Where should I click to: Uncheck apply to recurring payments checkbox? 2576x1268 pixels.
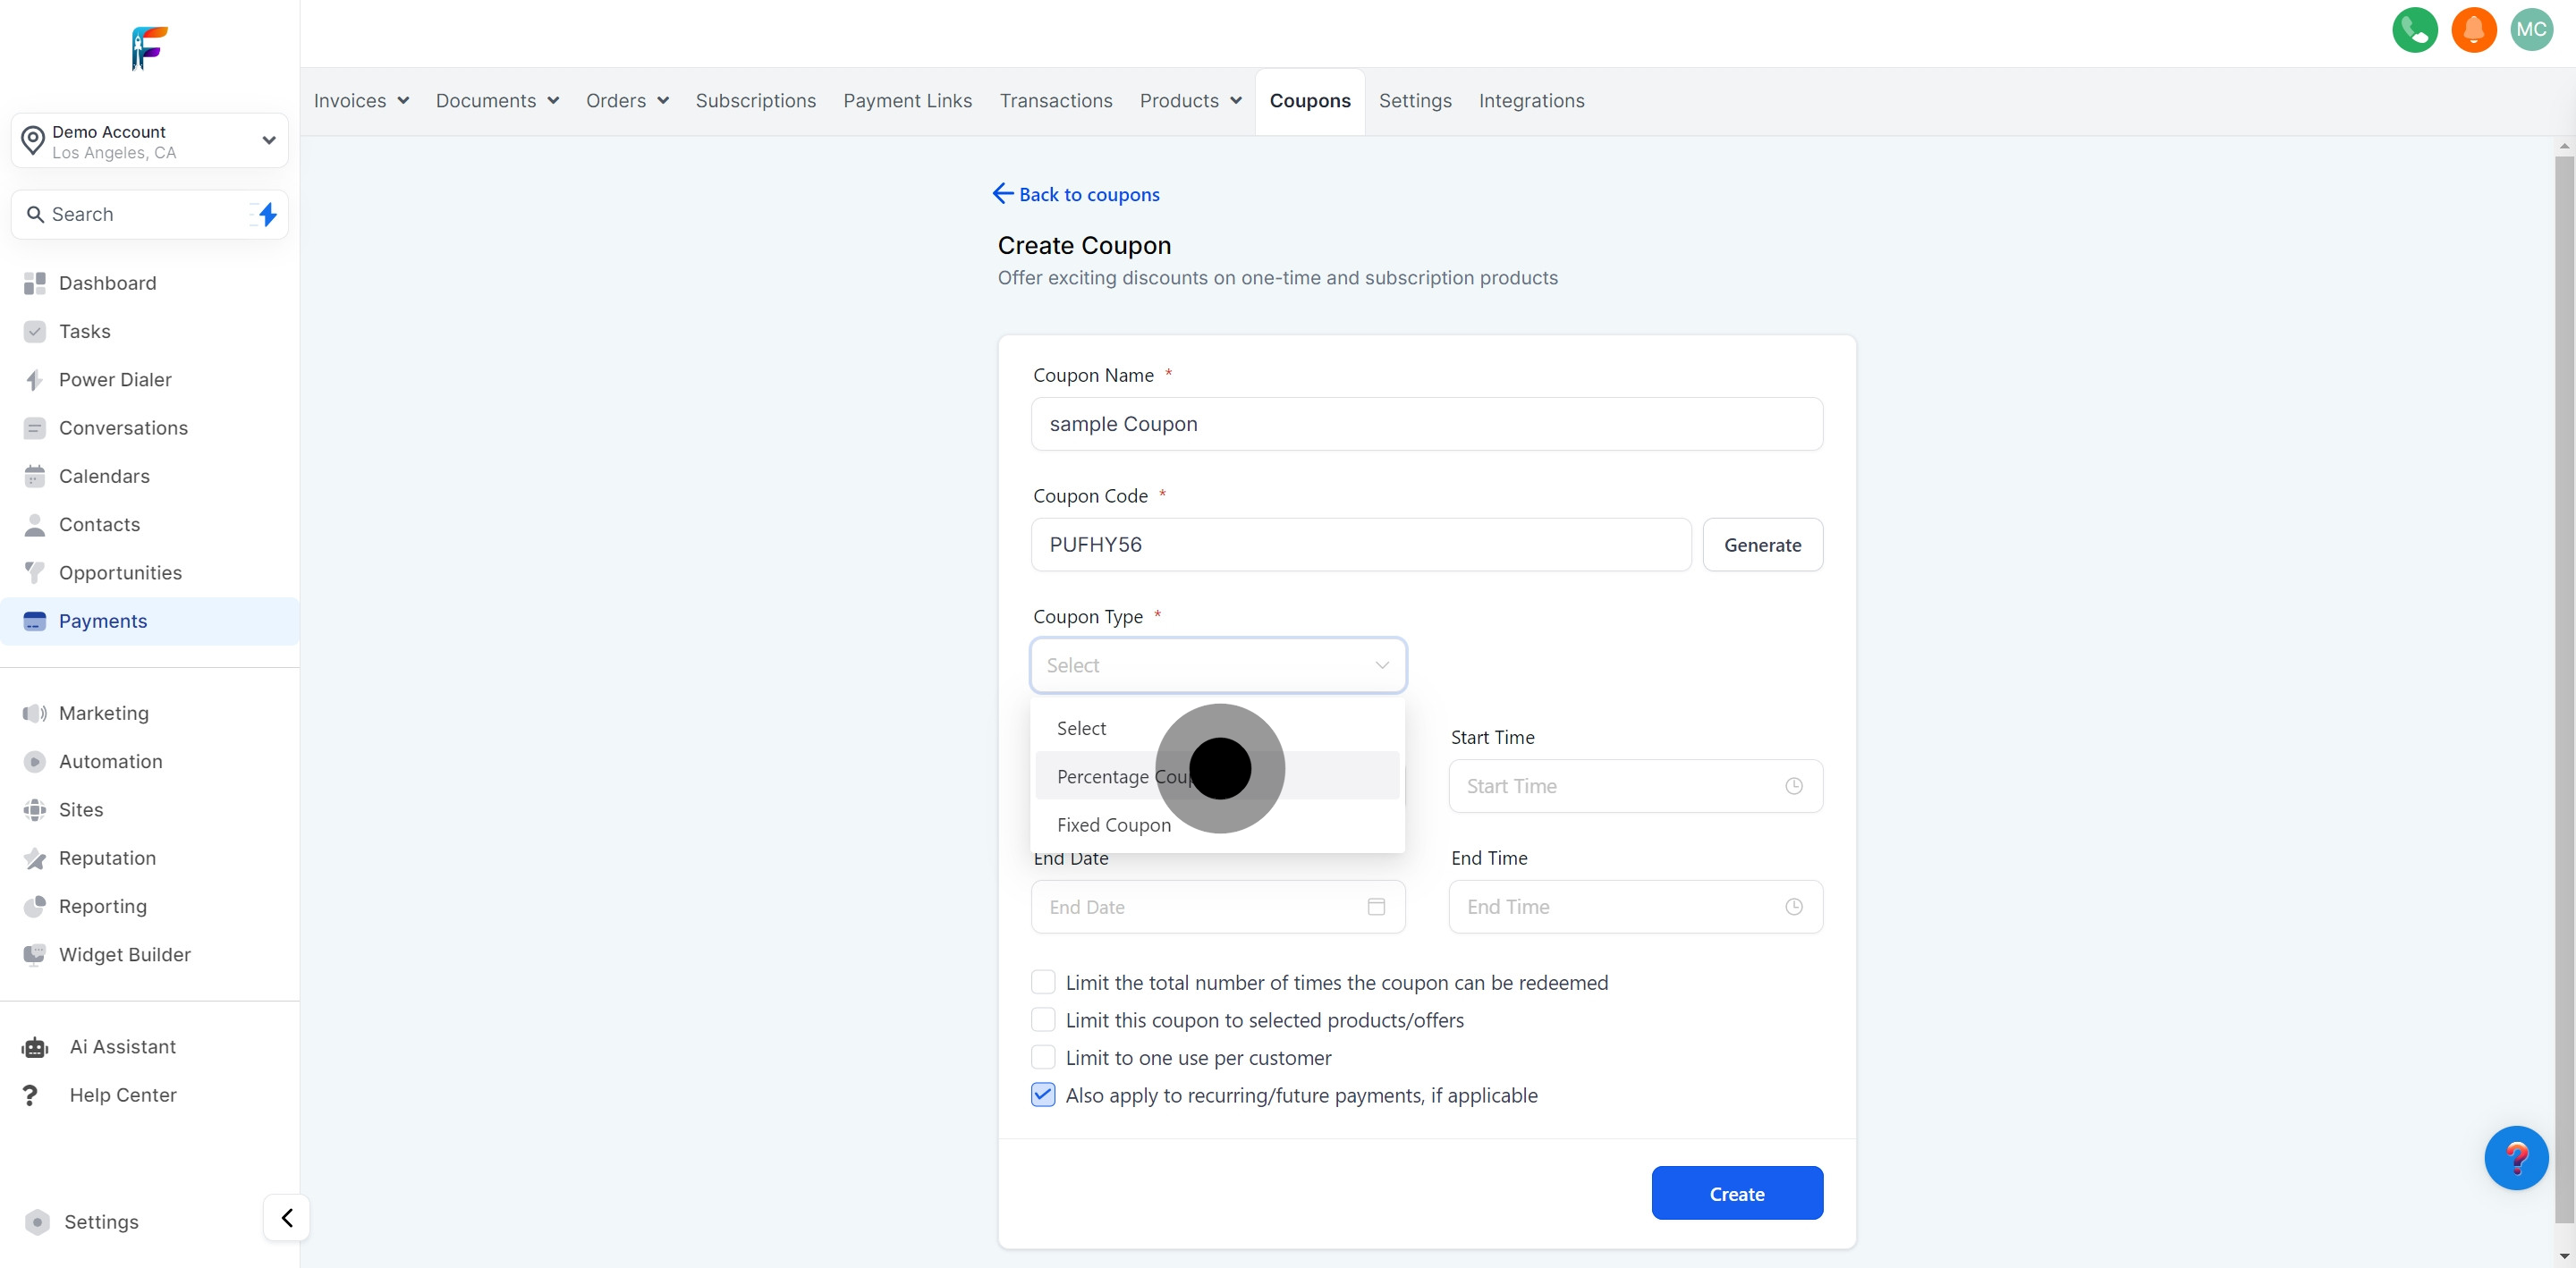[x=1043, y=1095]
